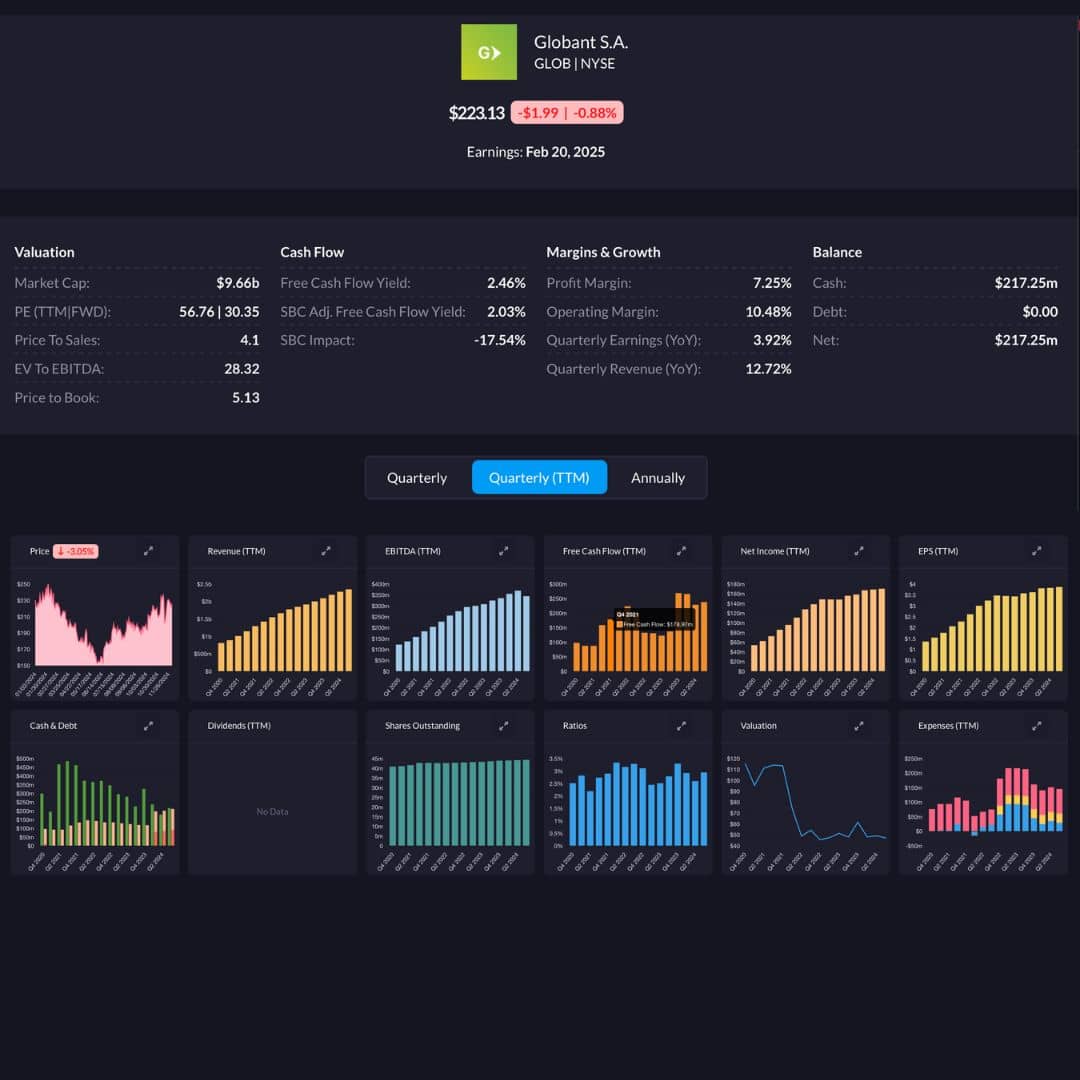Expand the Price chart
The height and width of the screenshot is (1080, 1080).
click(148, 551)
